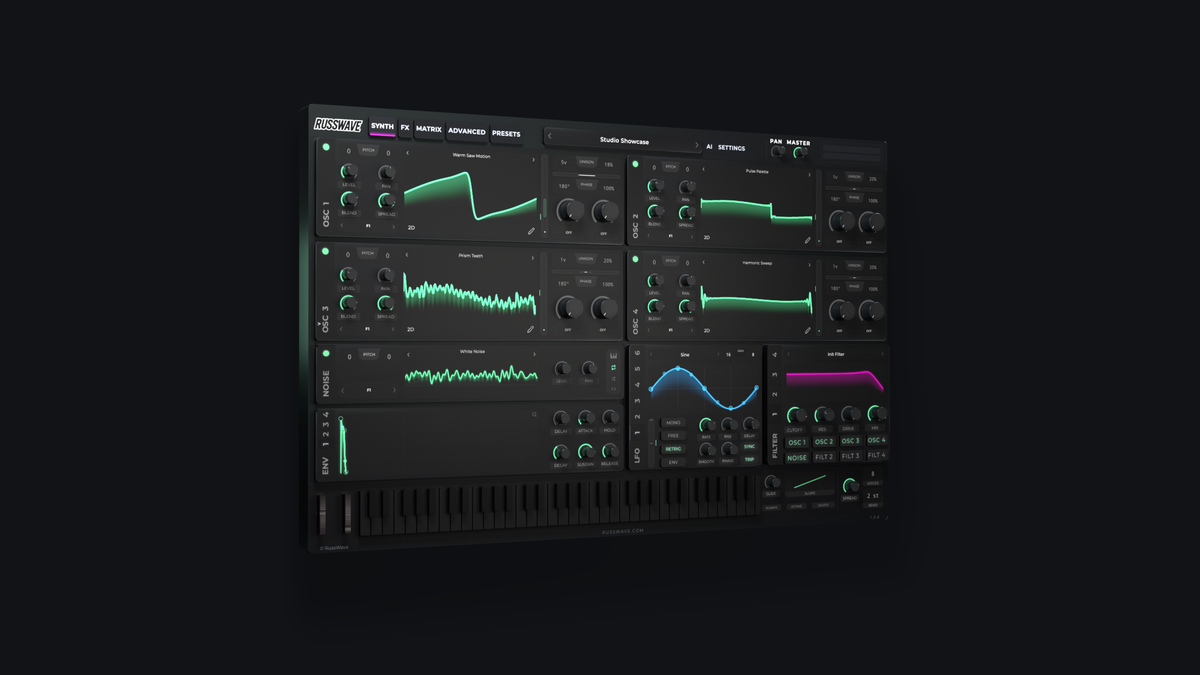Image resolution: width=1200 pixels, height=675 pixels.
Task: Click the OSC 3 Blend knob
Action: pyautogui.click(x=349, y=303)
